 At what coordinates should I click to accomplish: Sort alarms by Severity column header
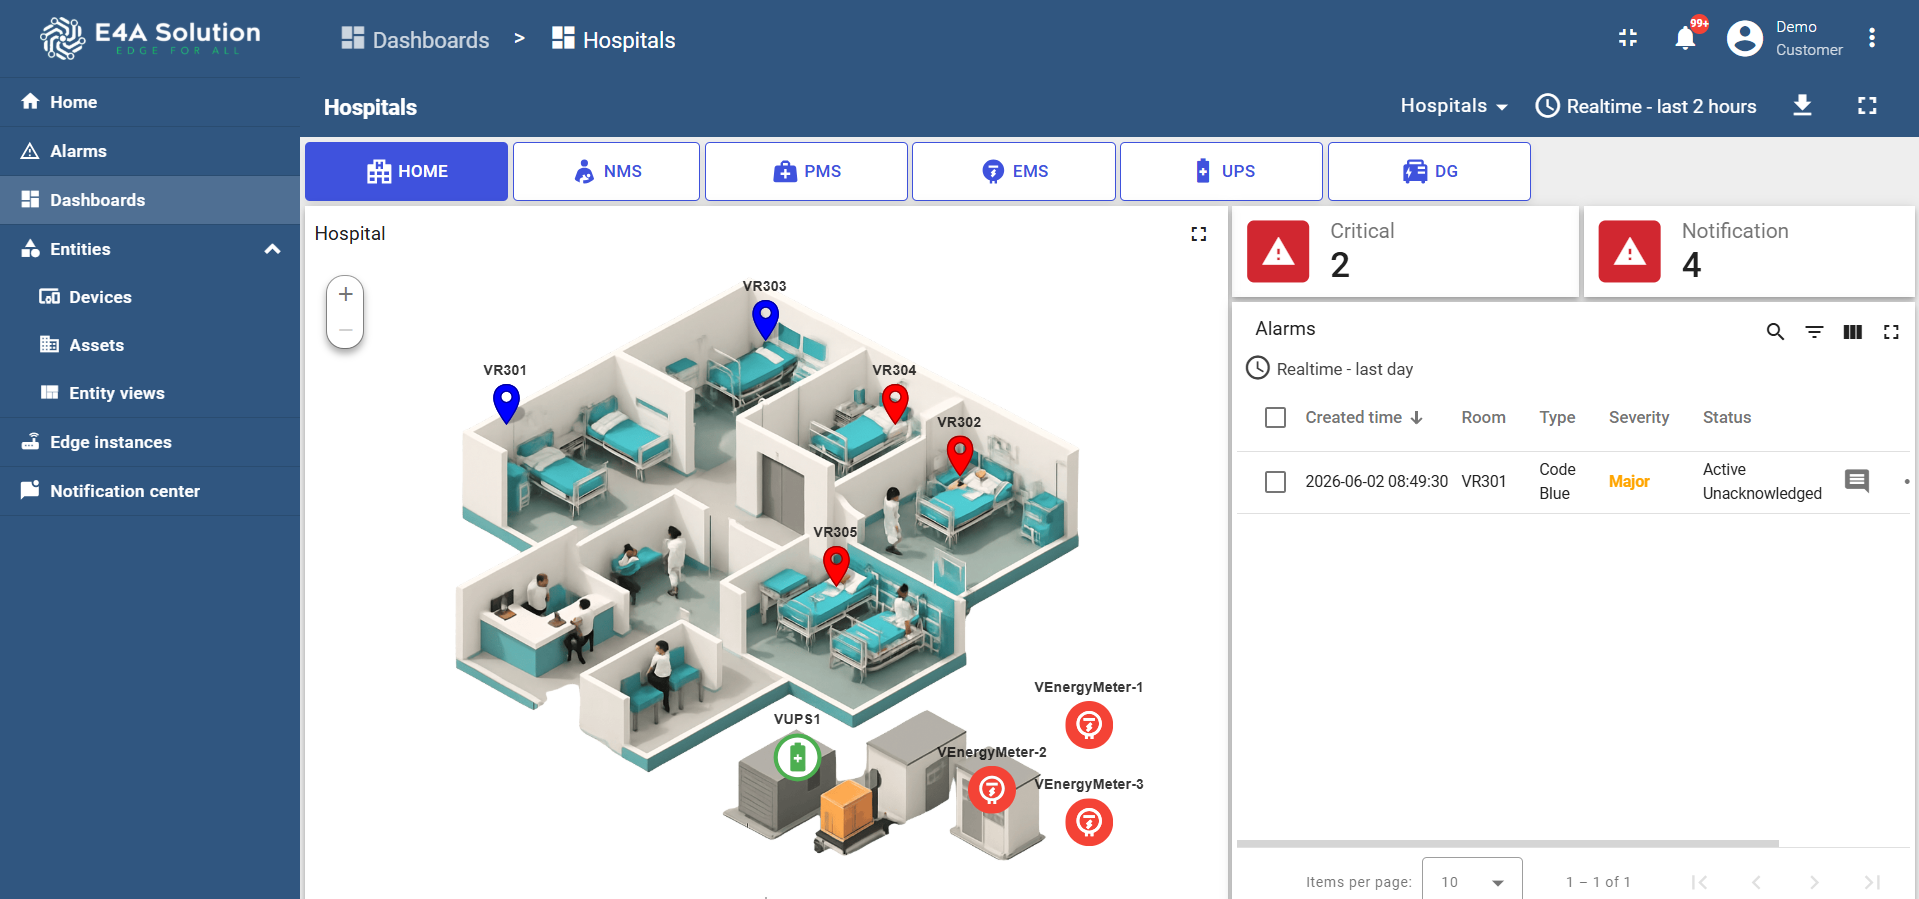click(1638, 417)
